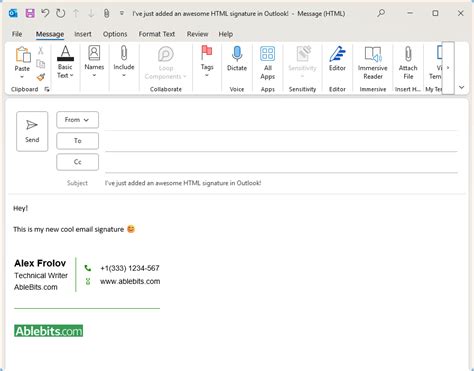Open All Apps
474x371 pixels.
(x=268, y=63)
